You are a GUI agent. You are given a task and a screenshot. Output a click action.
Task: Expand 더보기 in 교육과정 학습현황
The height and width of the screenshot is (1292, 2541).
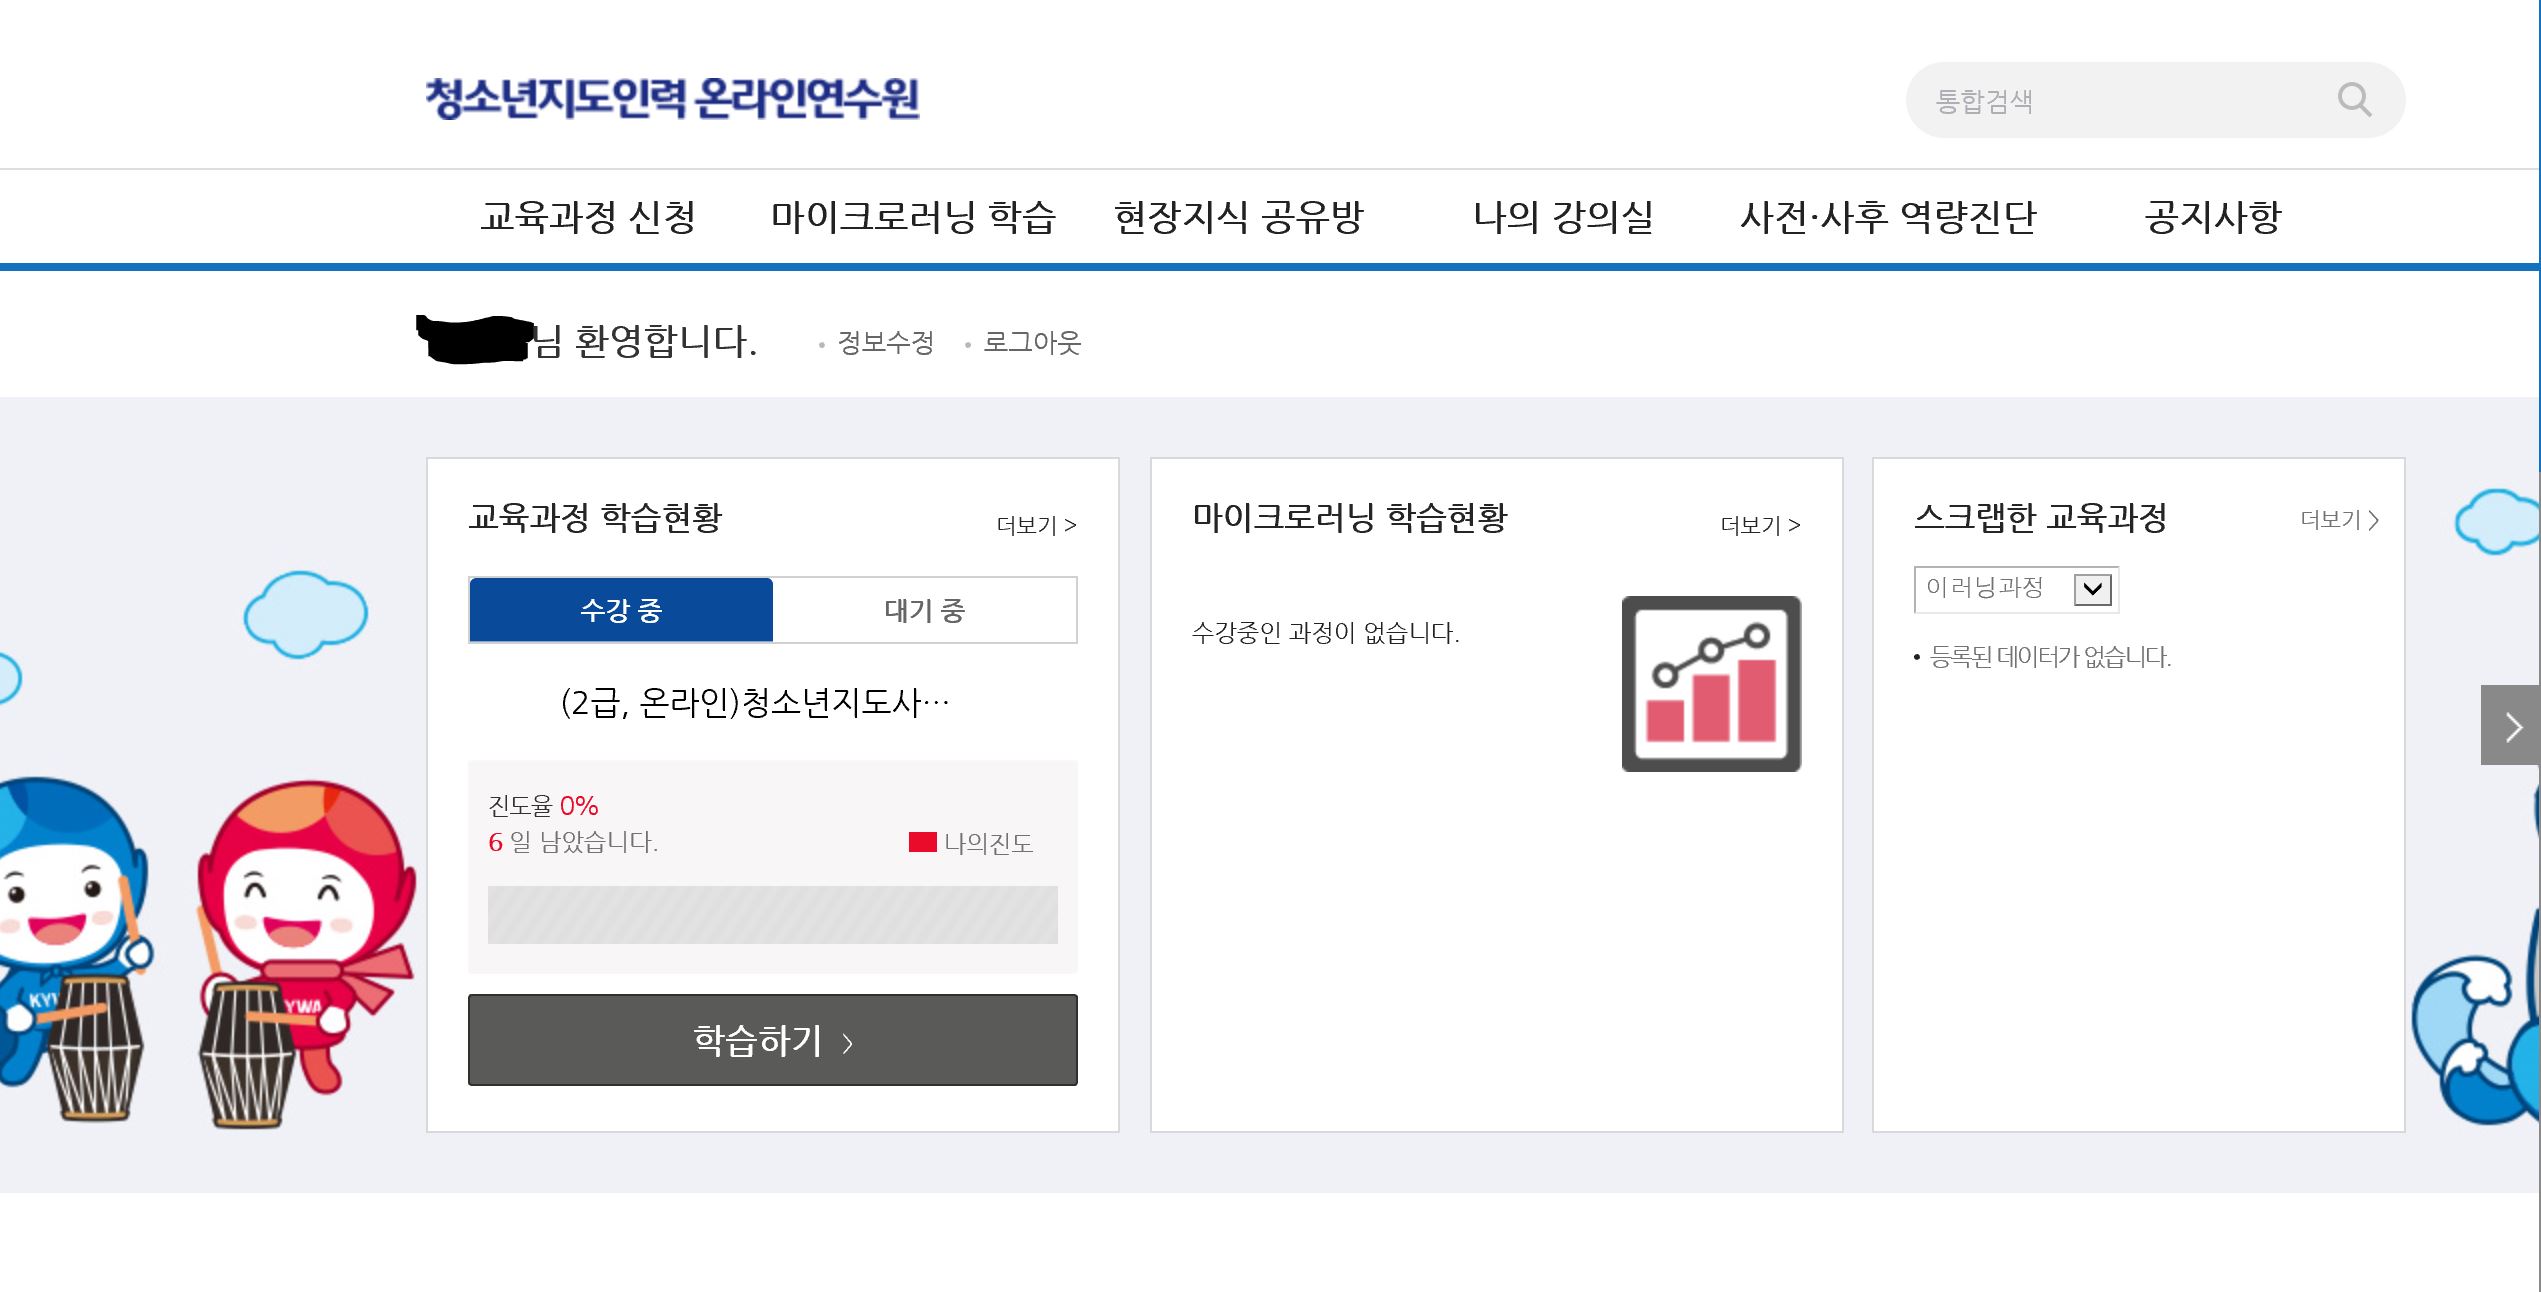[x=1036, y=525]
